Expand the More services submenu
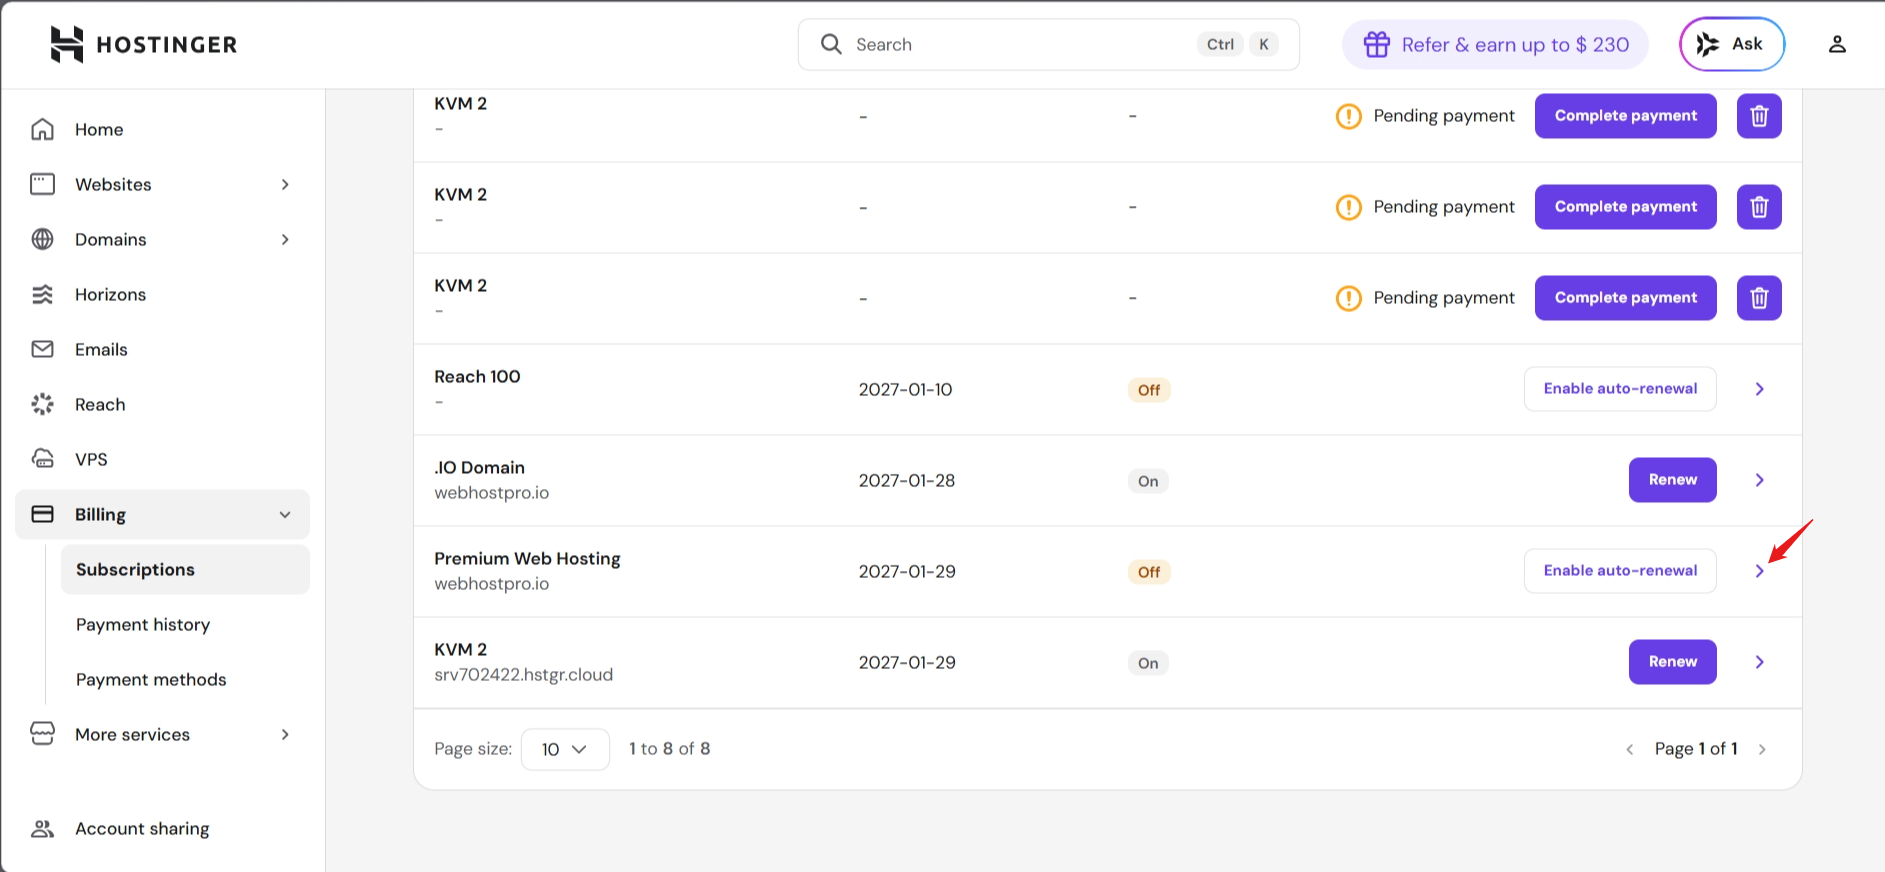 [x=285, y=734]
